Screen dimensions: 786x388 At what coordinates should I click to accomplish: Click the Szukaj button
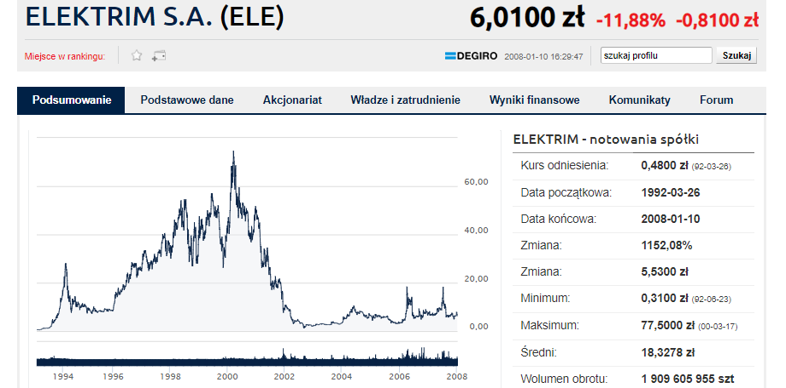tap(736, 56)
